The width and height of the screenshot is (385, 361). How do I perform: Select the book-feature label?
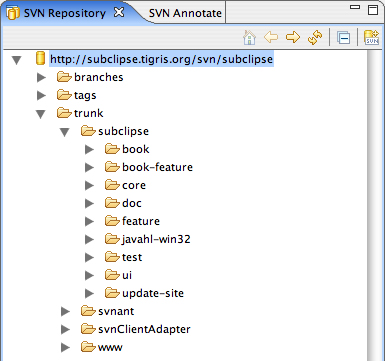(x=157, y=167)
